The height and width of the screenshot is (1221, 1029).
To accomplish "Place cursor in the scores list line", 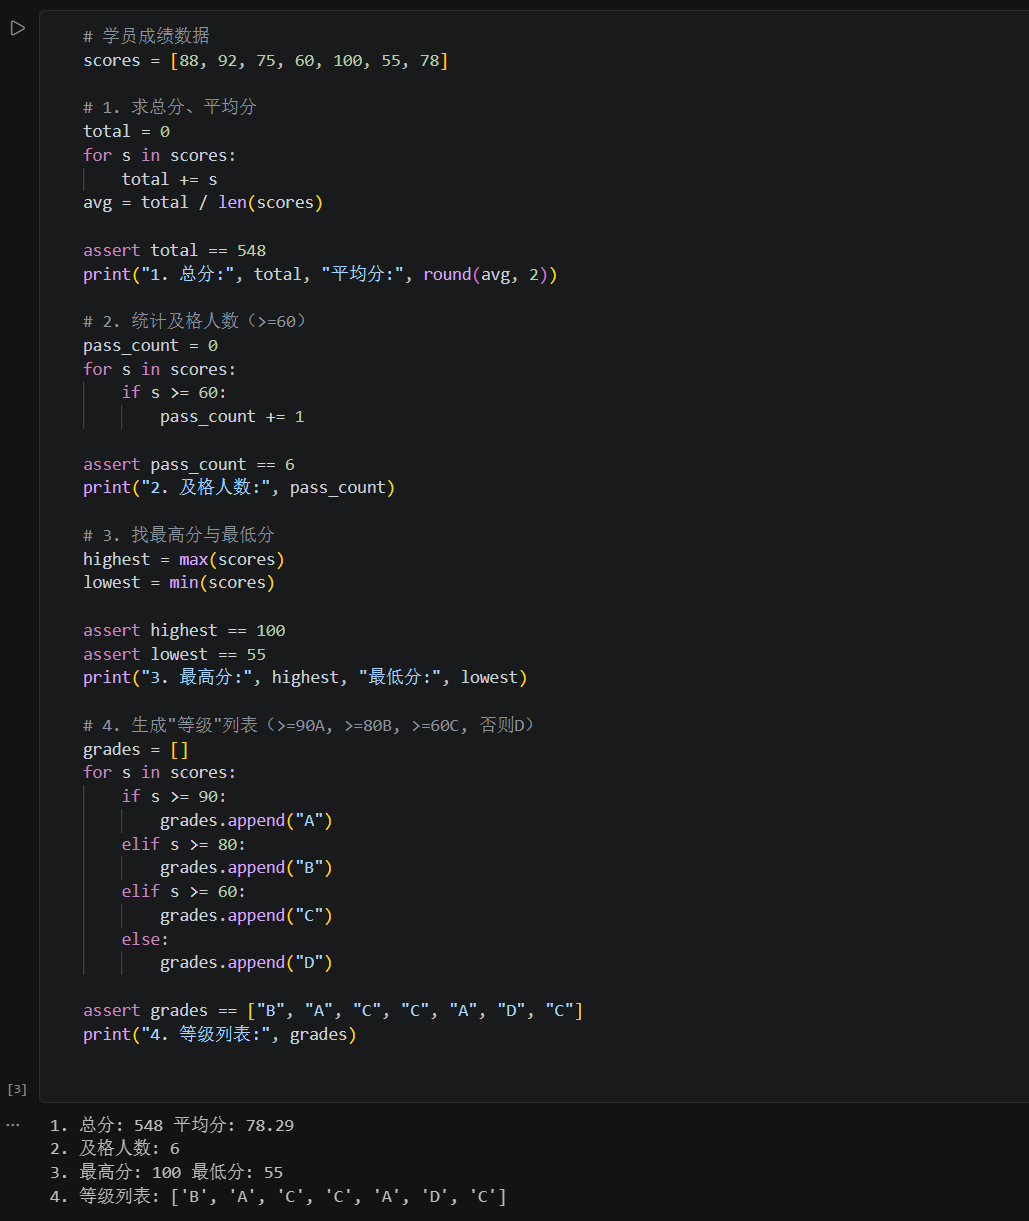I will (x=266, y=60).
